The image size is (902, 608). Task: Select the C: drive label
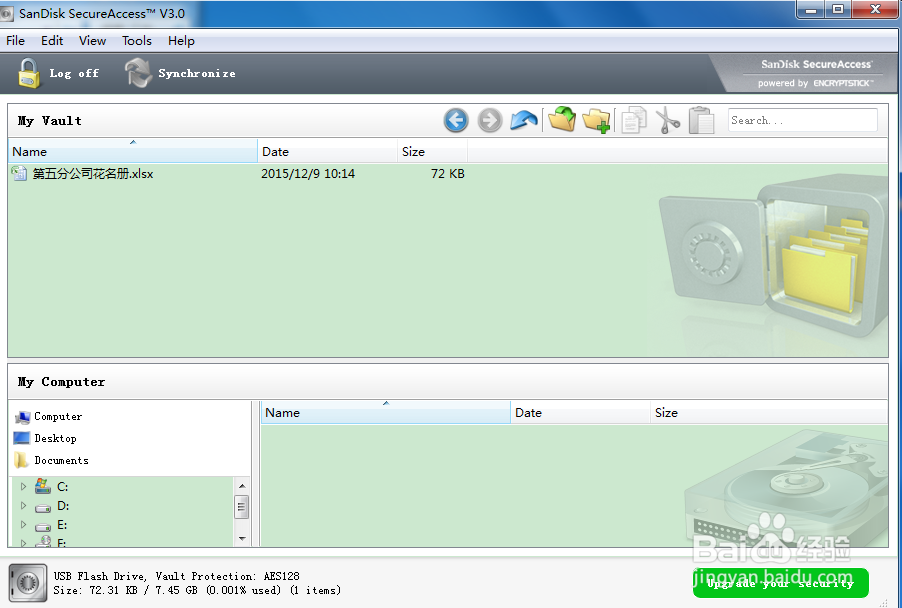tap(62, 487)
